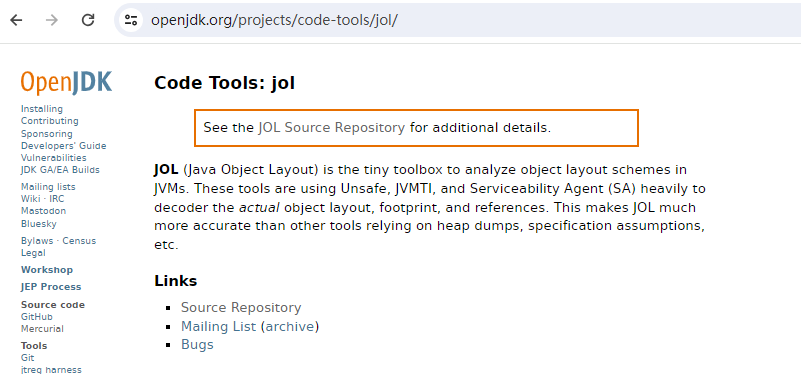Go to JDK GA/EA Builds

(60, 170)
